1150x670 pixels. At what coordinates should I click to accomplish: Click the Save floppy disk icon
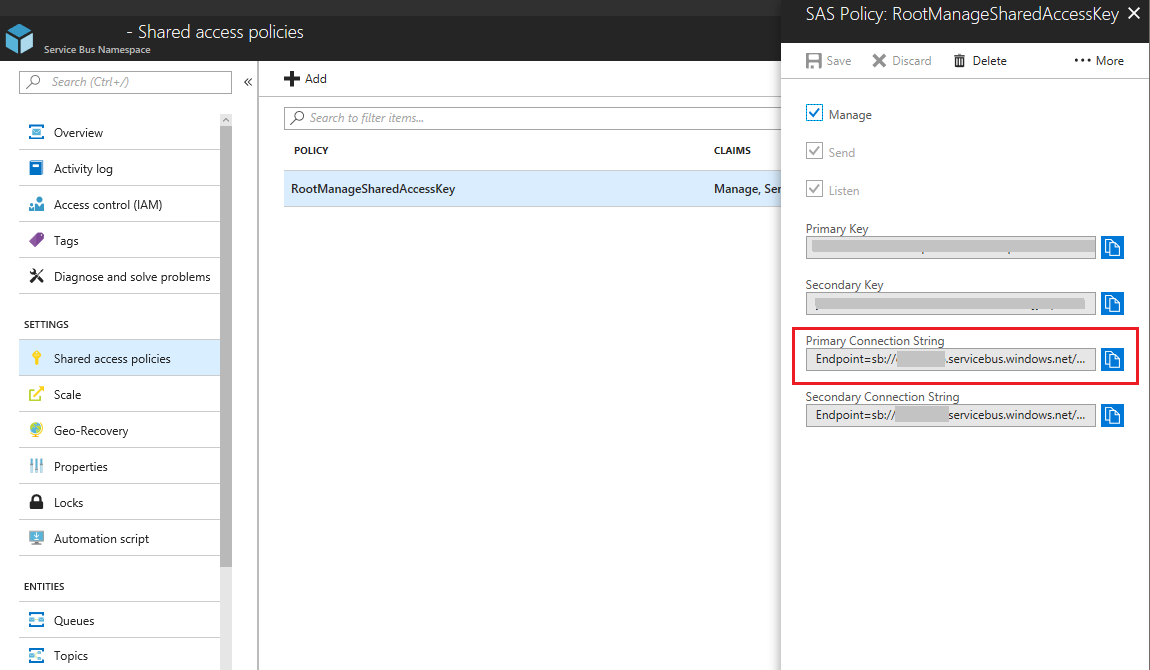click(813, 61)
